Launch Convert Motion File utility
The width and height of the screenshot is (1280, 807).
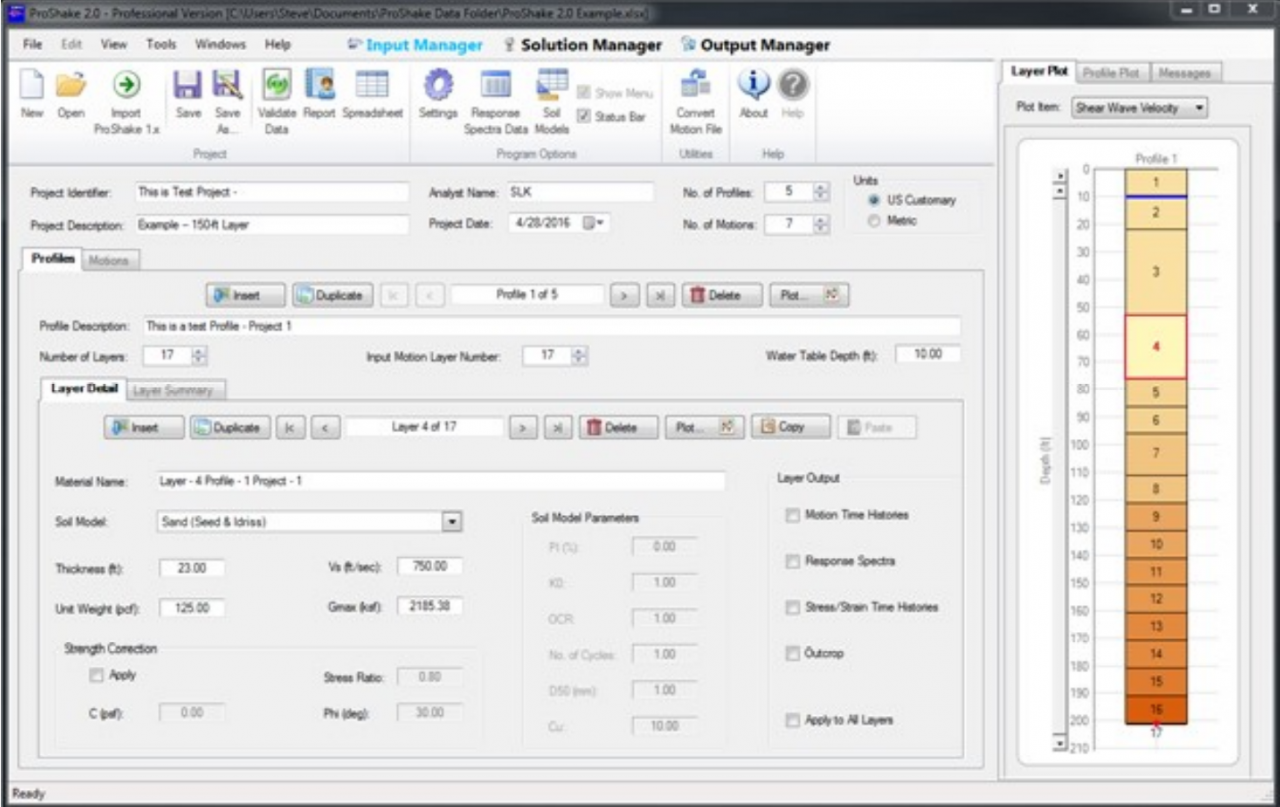pyautogui.click(x=694, y=102)
